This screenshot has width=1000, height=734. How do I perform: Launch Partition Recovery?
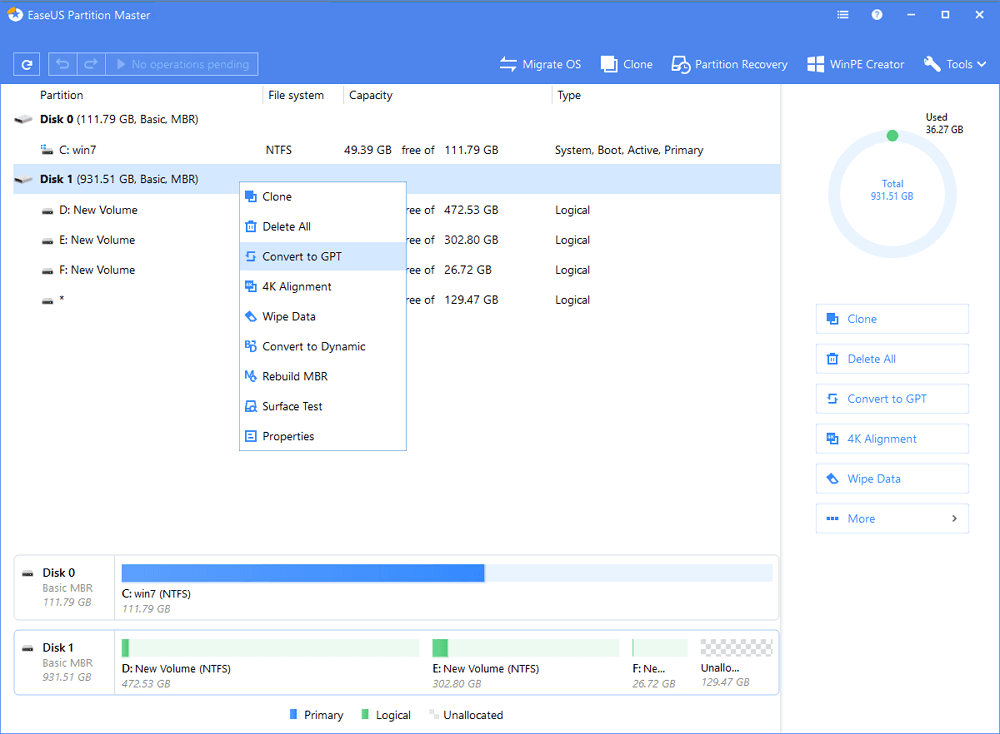click(x=730, y=64)
